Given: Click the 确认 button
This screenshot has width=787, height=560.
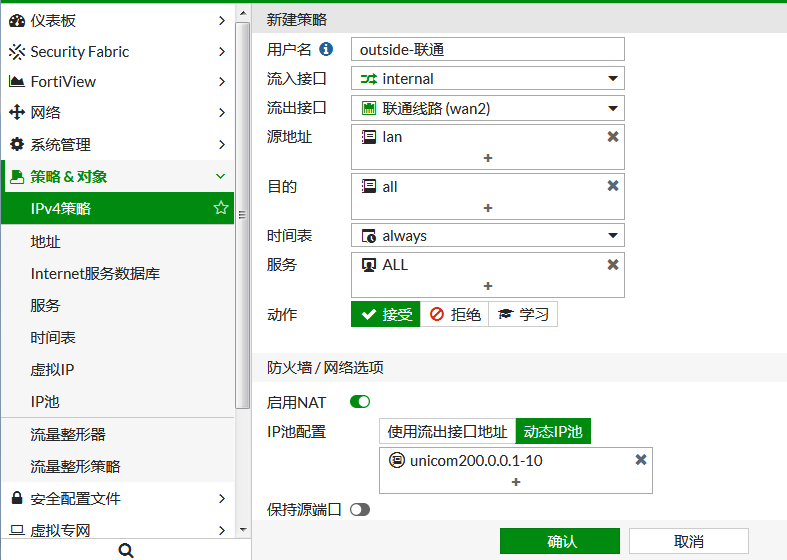Looking at the screenshot, I should 560,541.
